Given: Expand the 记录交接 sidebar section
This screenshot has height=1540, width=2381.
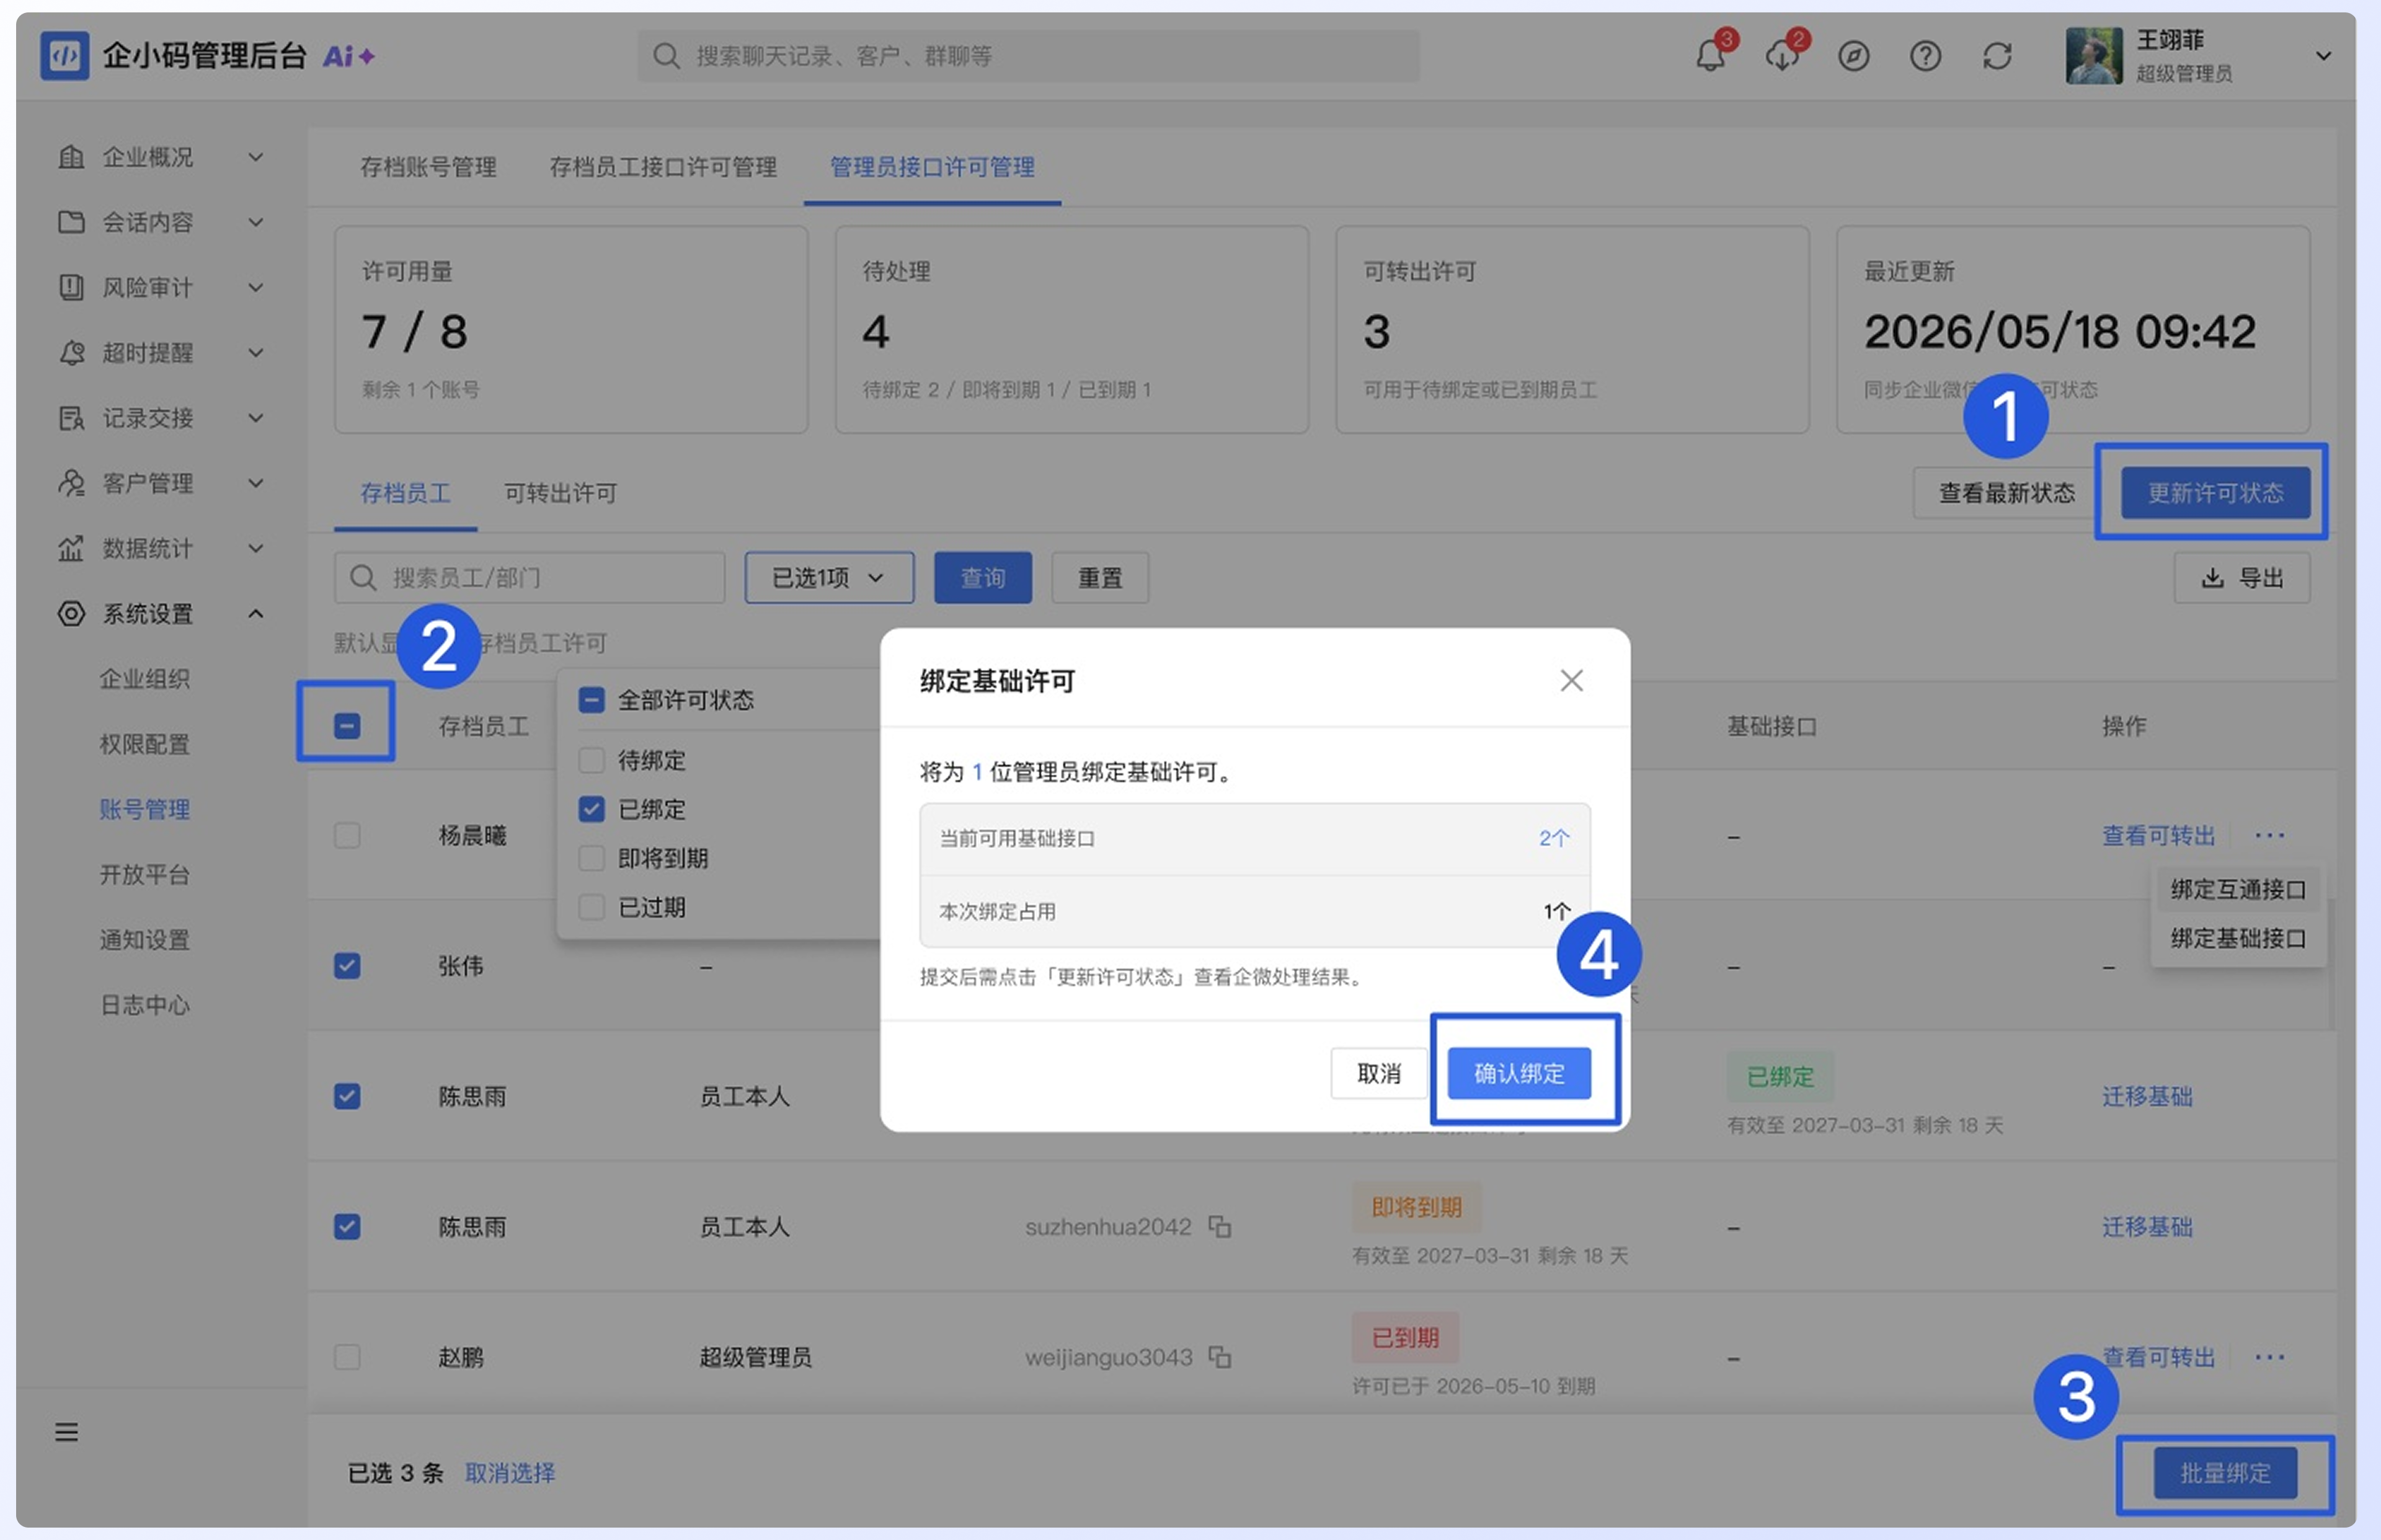Looking at the screenshot, I should pos(256,418).
